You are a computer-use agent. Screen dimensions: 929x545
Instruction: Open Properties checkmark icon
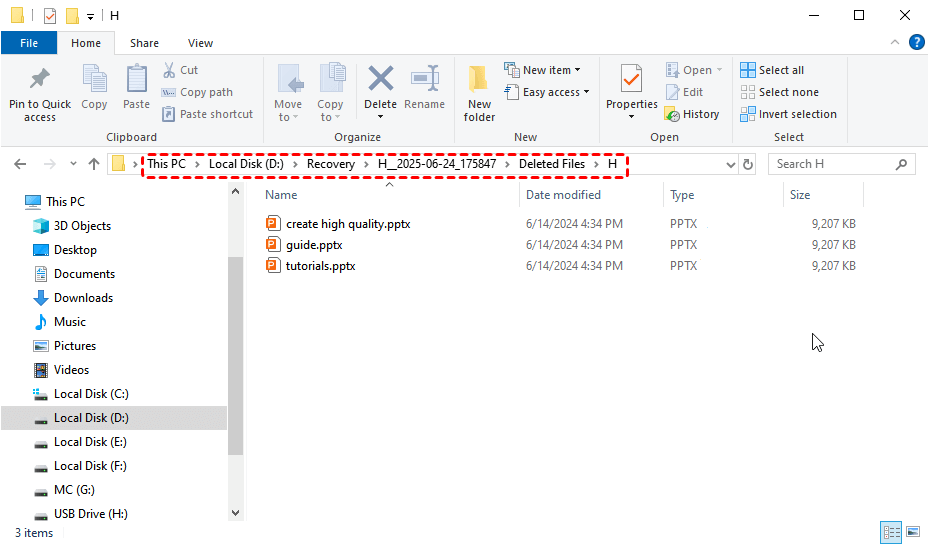(632, 79)
